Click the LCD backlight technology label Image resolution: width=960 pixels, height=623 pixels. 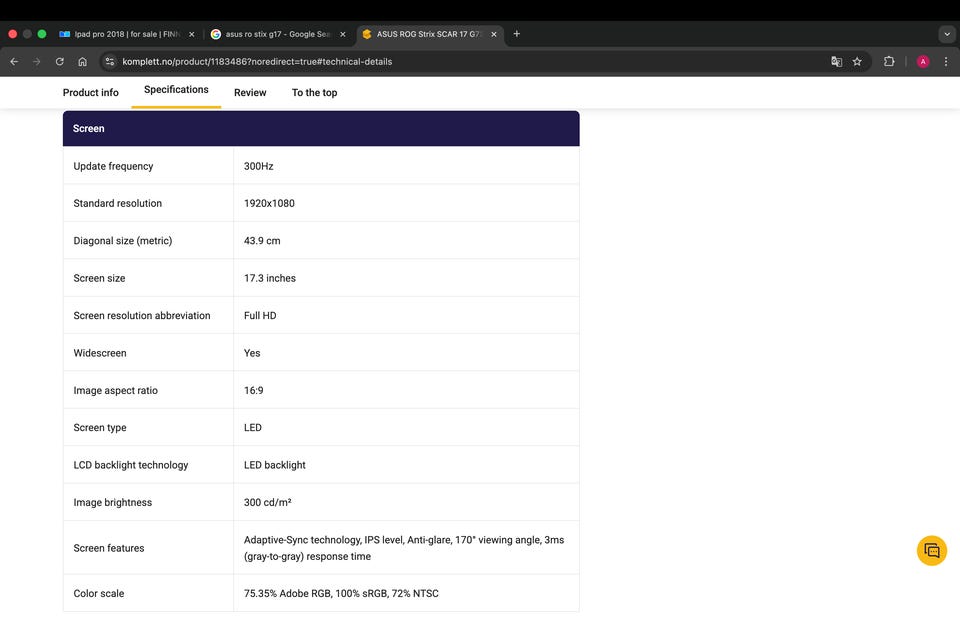coord(131,464)
